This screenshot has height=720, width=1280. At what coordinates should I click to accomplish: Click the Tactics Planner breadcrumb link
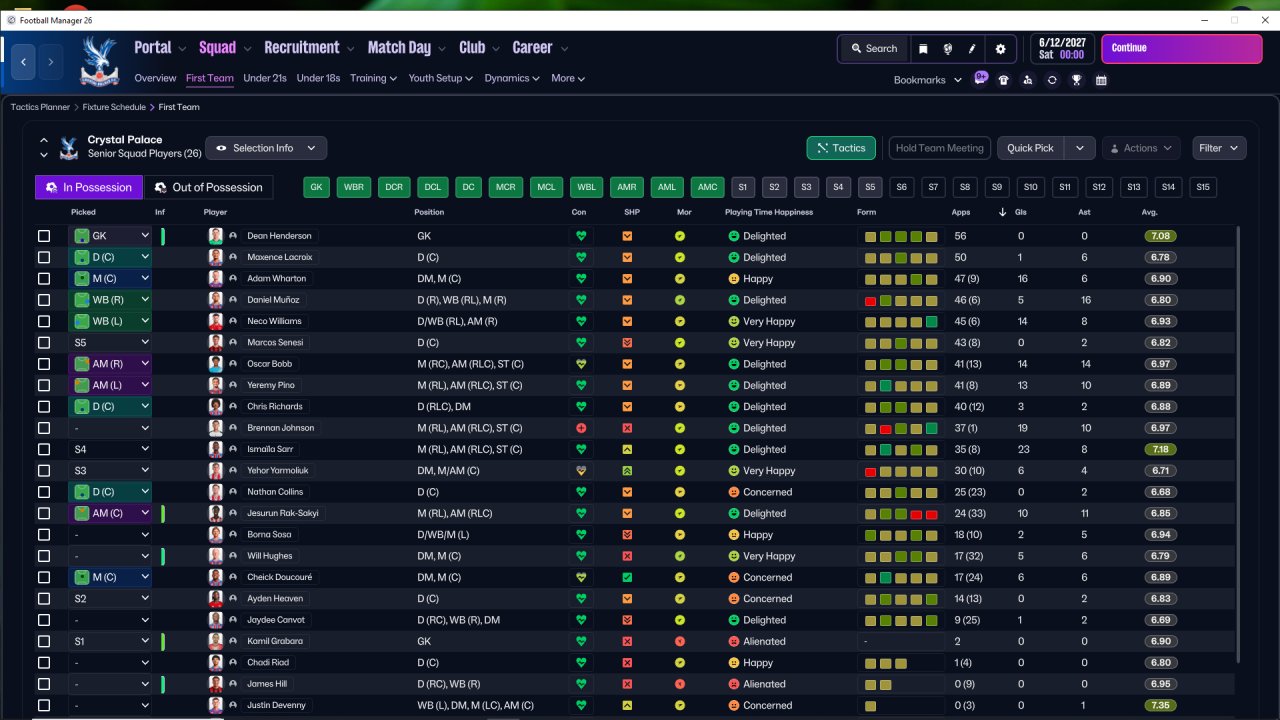click(40, 107)
